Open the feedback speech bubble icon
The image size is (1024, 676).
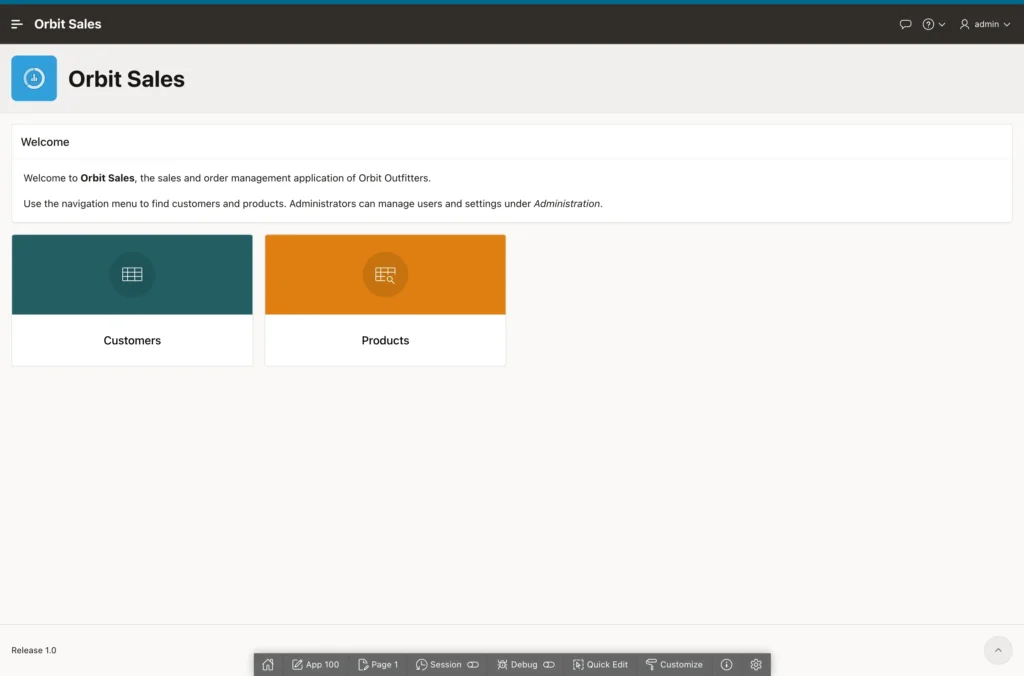click(905, 24)
